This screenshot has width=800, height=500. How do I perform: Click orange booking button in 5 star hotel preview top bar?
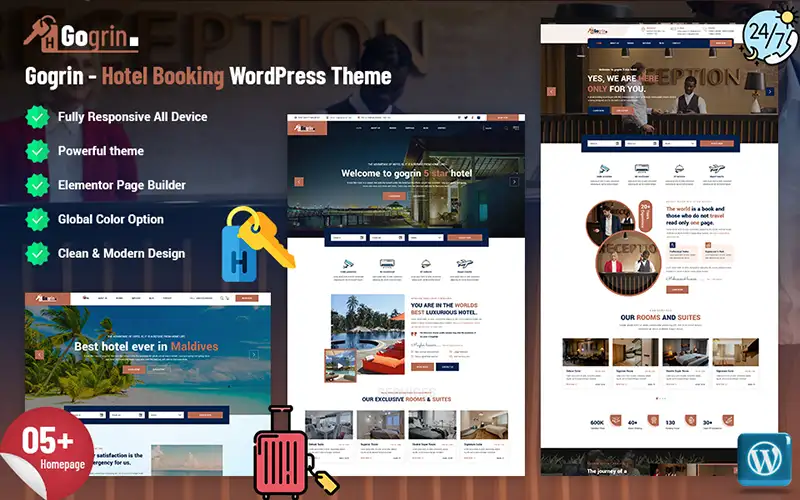click(503, 118)
